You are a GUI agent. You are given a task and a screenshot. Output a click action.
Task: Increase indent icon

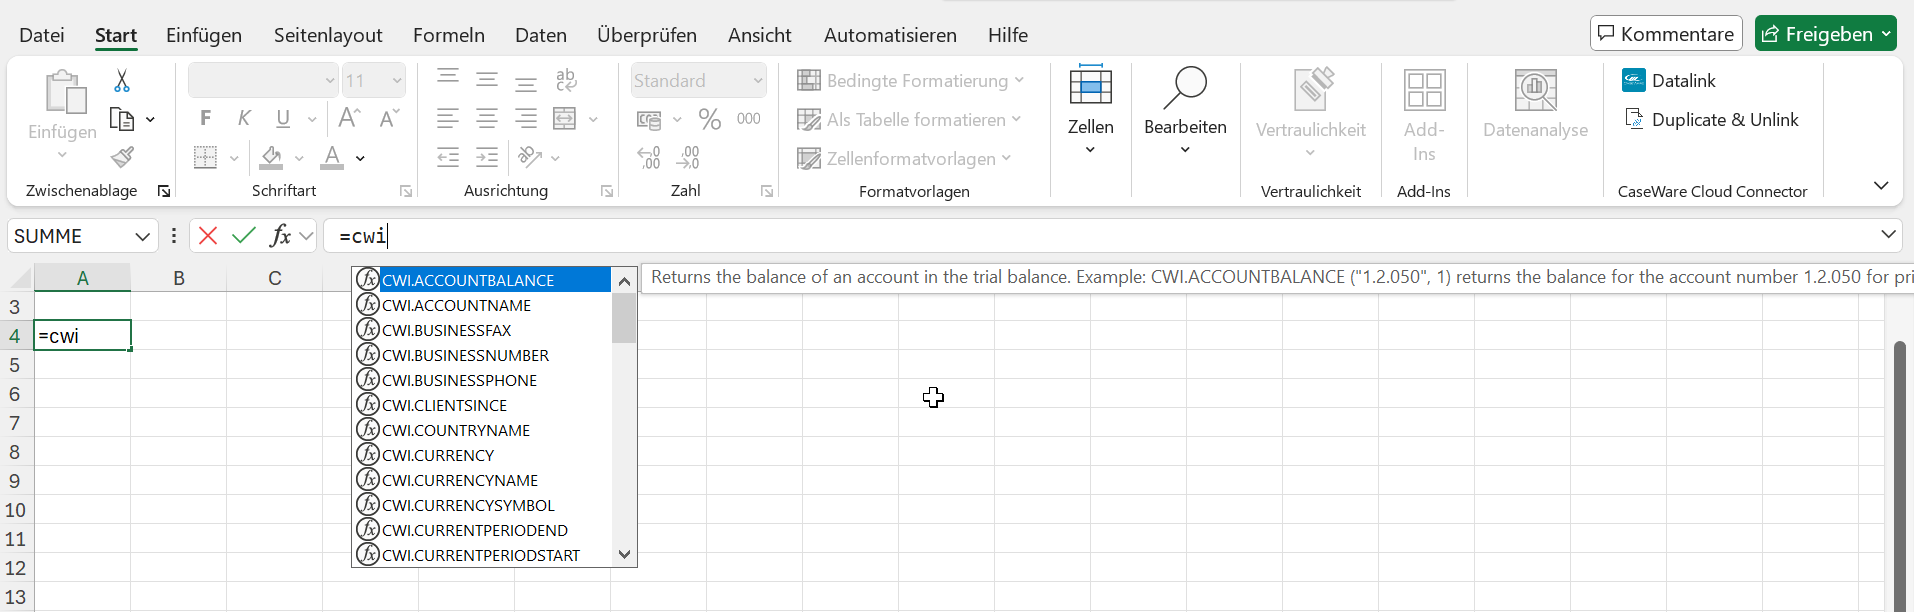487,157
